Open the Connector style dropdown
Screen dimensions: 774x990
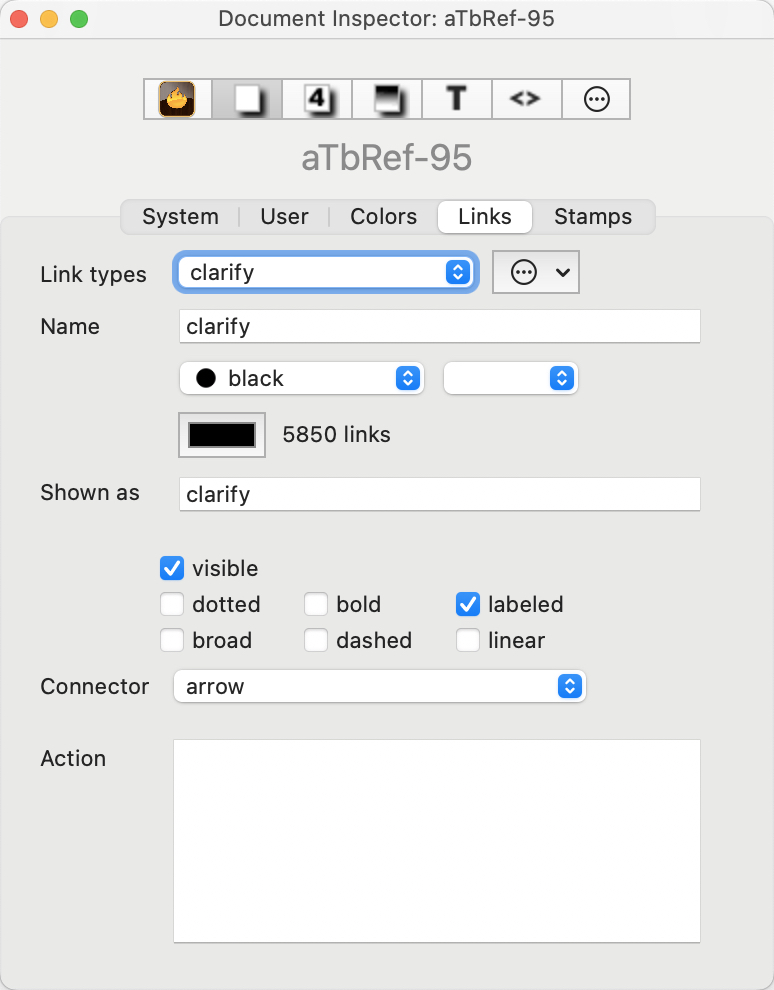pyautogui.click(x=380, y=687)
